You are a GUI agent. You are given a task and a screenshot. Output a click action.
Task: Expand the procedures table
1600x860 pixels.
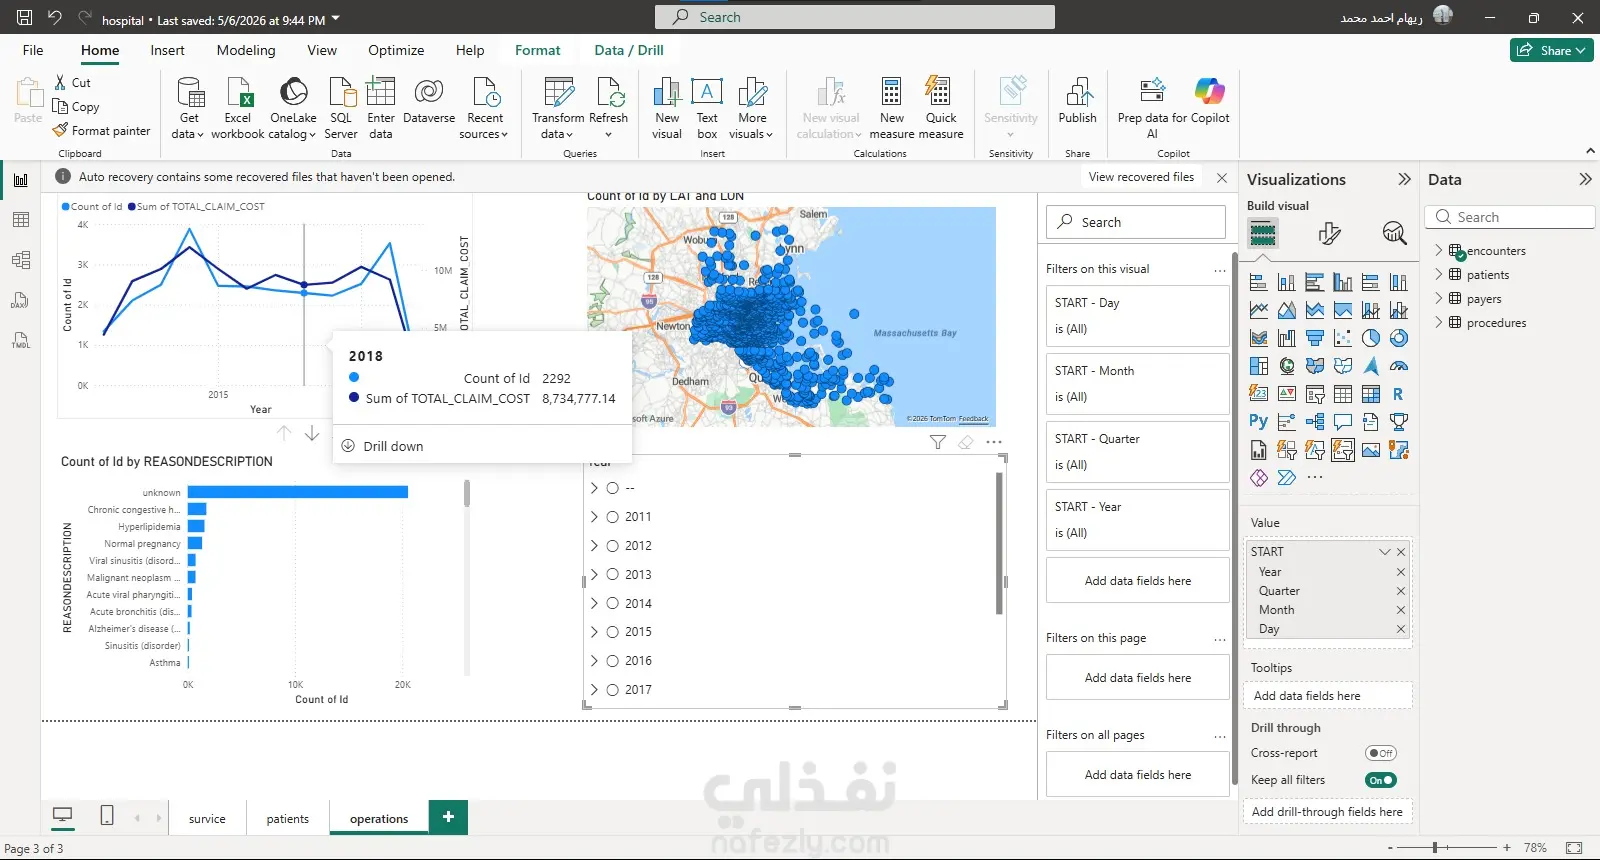coord(1439,323)
